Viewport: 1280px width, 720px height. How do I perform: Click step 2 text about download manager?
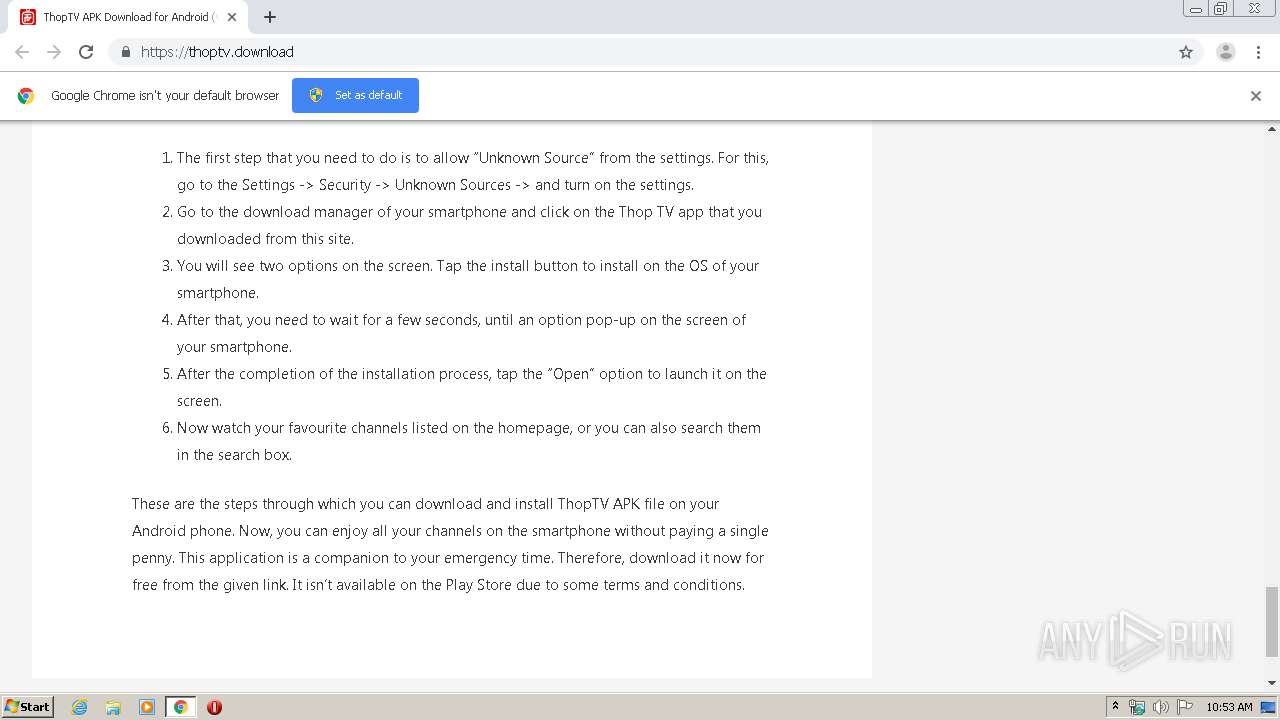click(x=469, y=225)
